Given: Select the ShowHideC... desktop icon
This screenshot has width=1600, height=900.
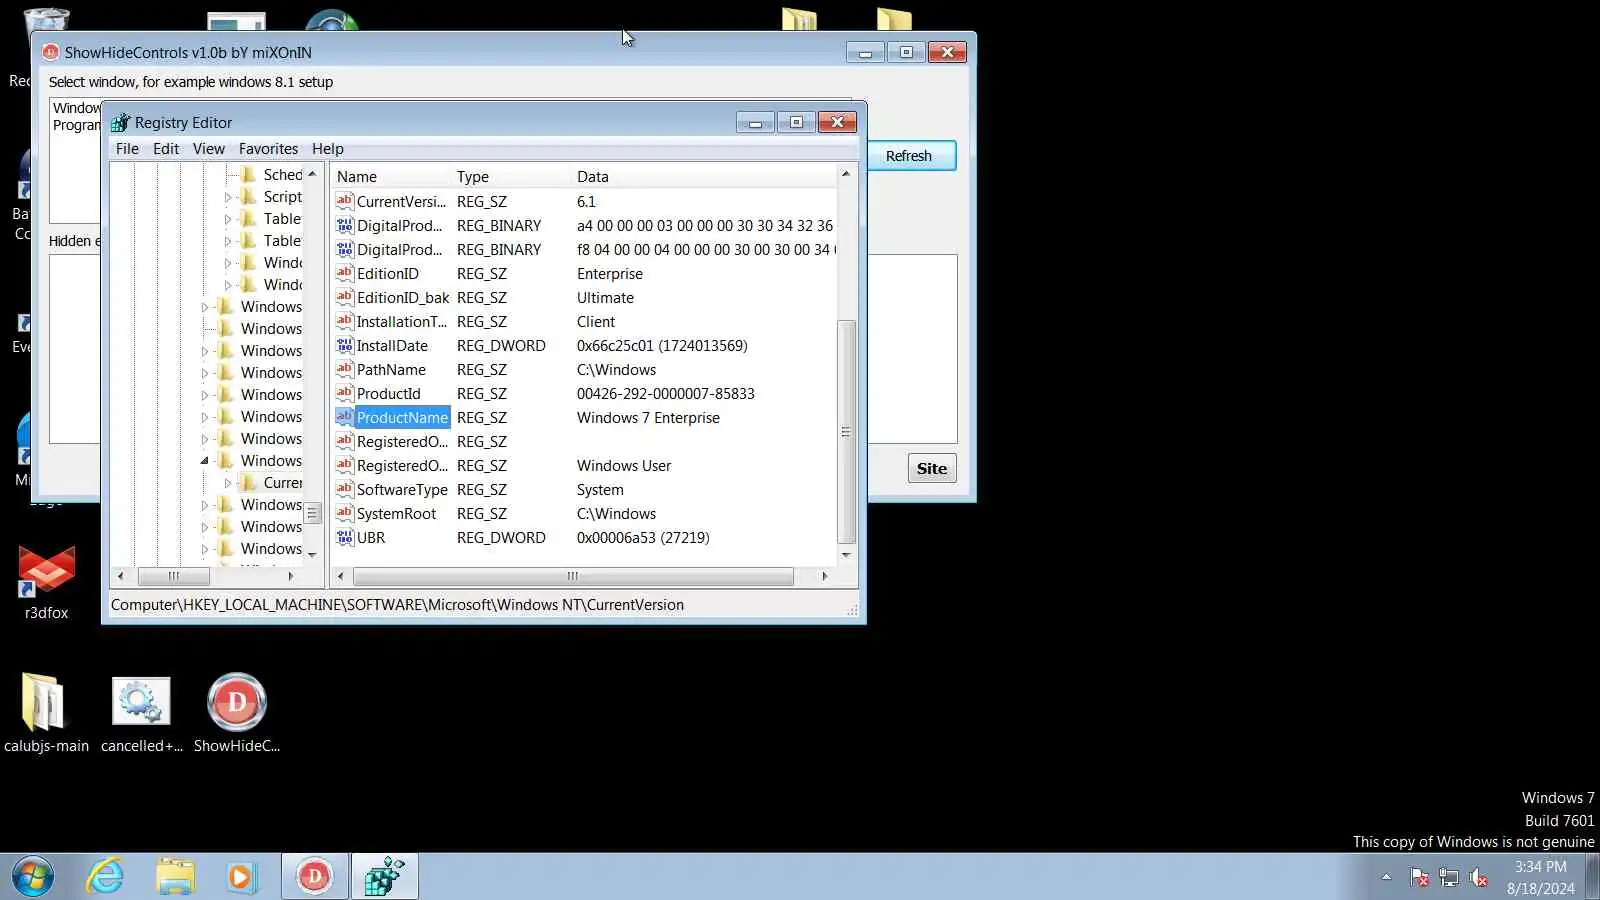Looking at the screenshot, I should pyautogui.click(x=237, y=713).
